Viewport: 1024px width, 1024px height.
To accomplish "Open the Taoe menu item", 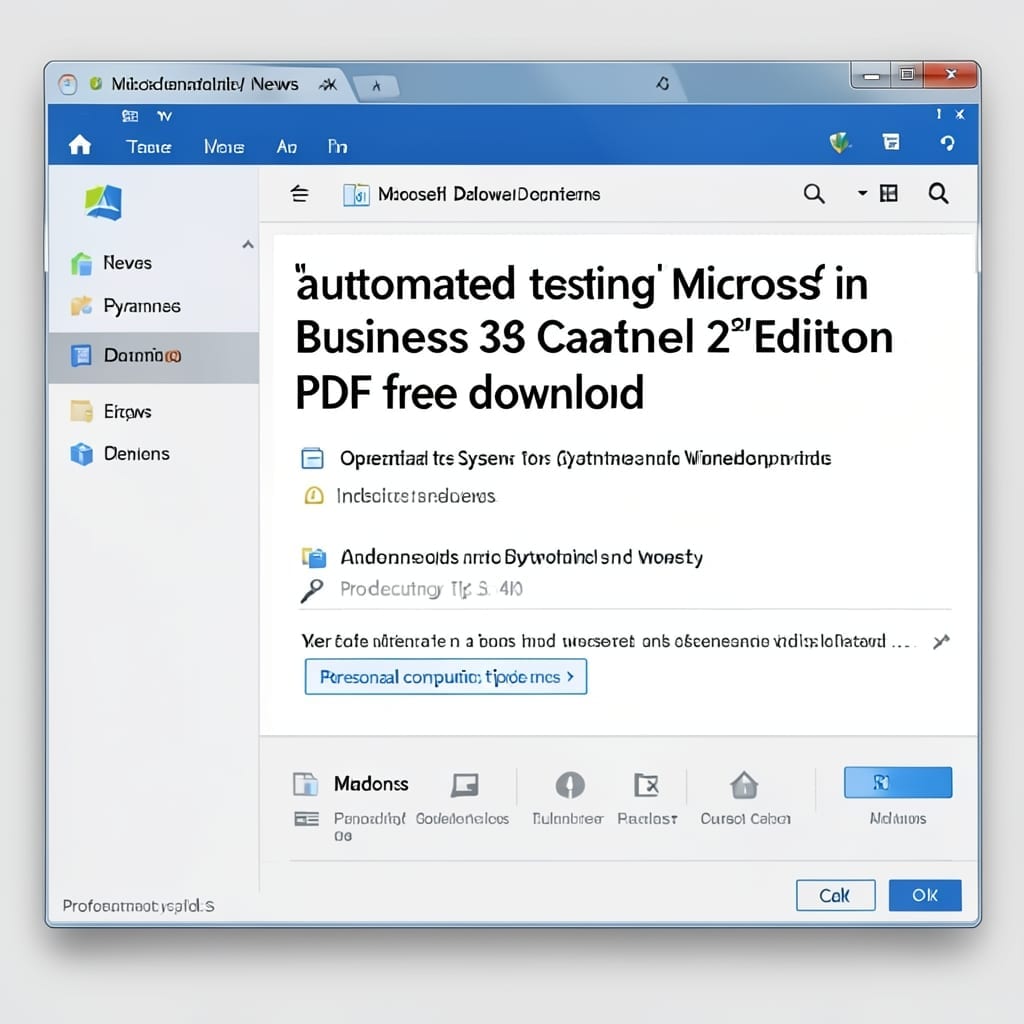I will [x=149, y=147].
